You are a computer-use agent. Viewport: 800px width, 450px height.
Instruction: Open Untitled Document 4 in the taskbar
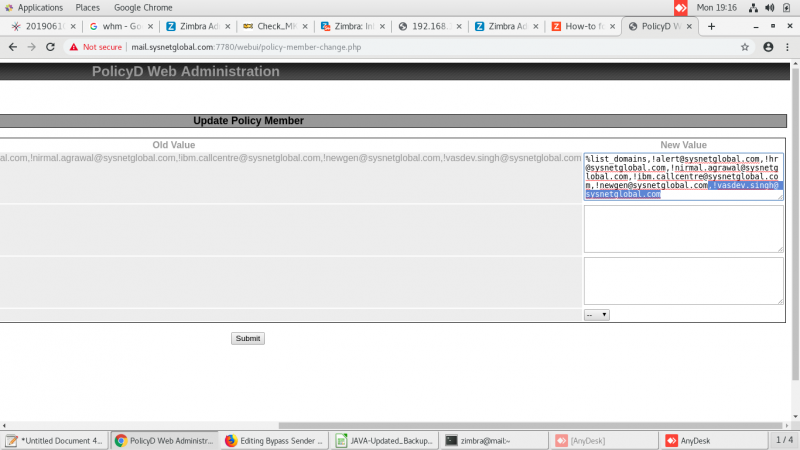point(54,441)
